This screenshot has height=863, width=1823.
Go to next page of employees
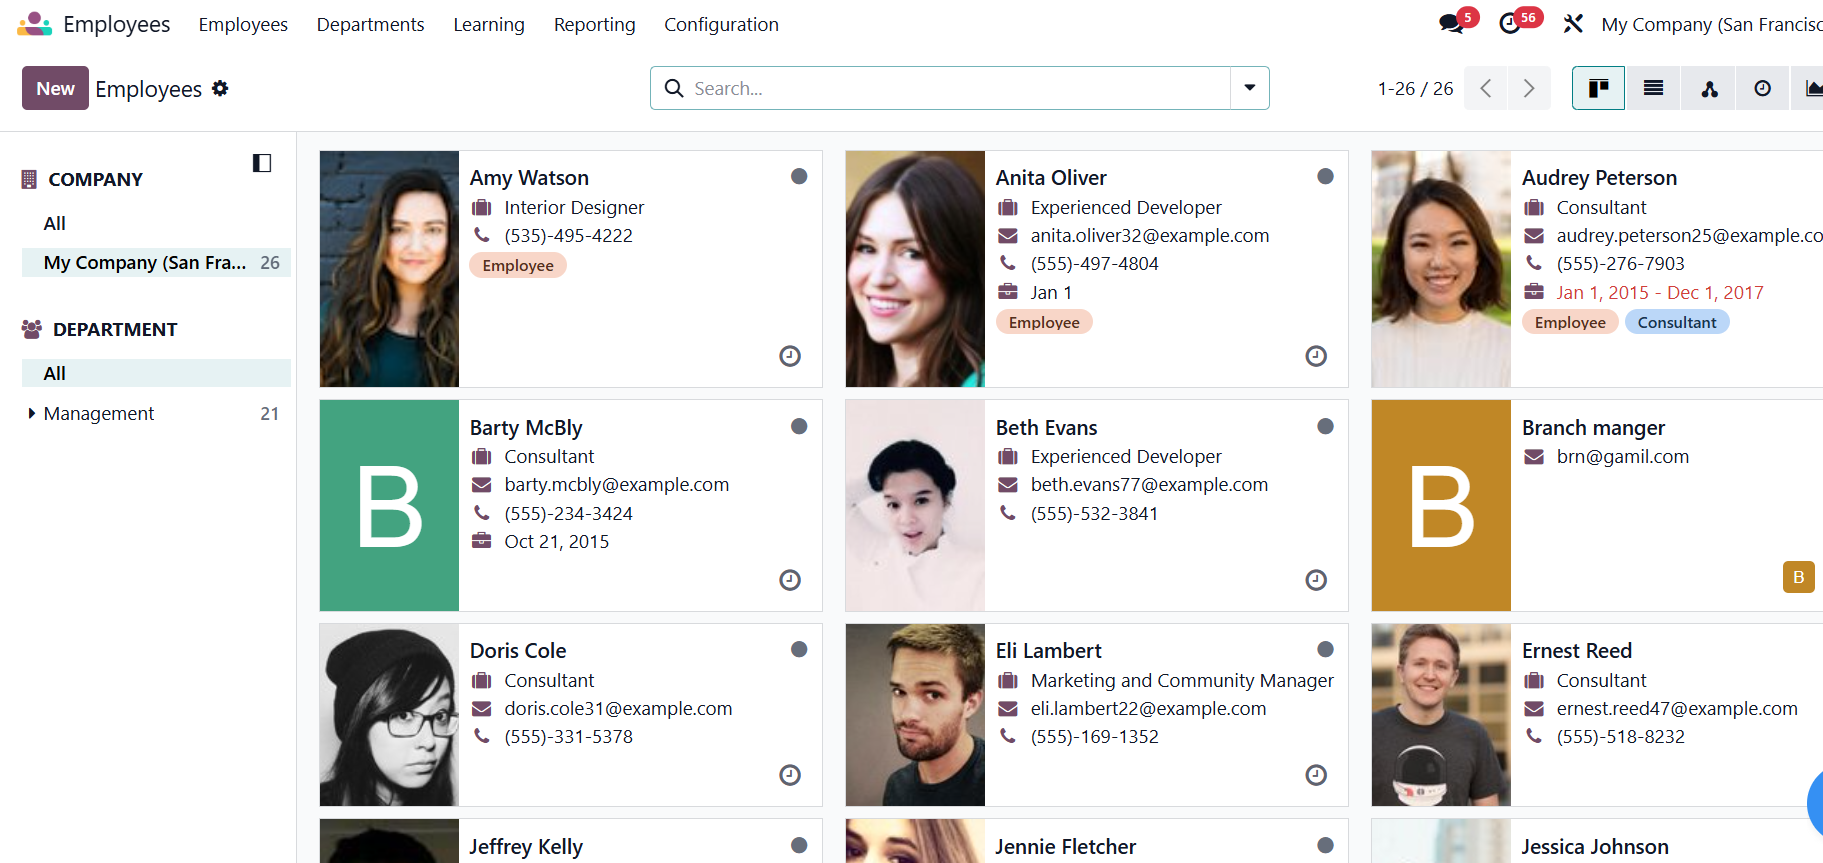click(1529, 88)
